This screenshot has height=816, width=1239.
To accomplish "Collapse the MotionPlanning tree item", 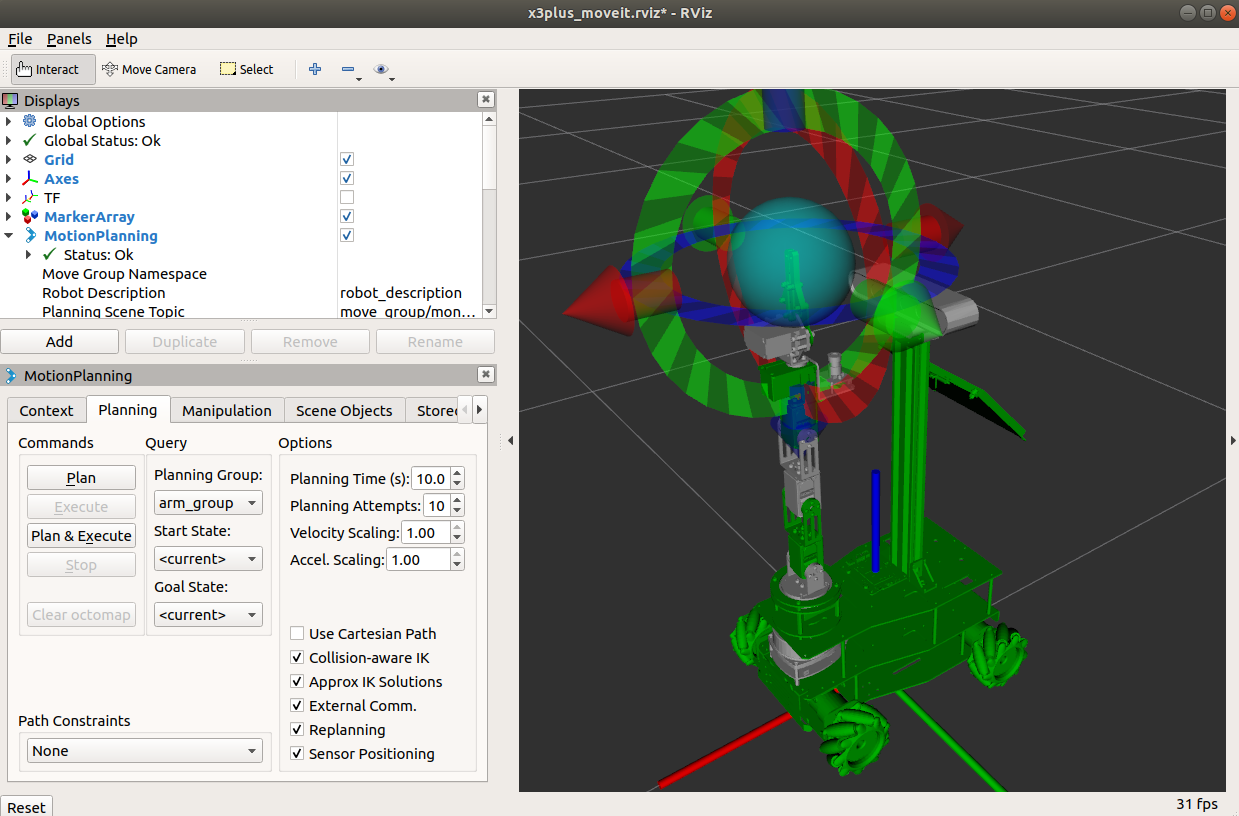I will 9,236.
